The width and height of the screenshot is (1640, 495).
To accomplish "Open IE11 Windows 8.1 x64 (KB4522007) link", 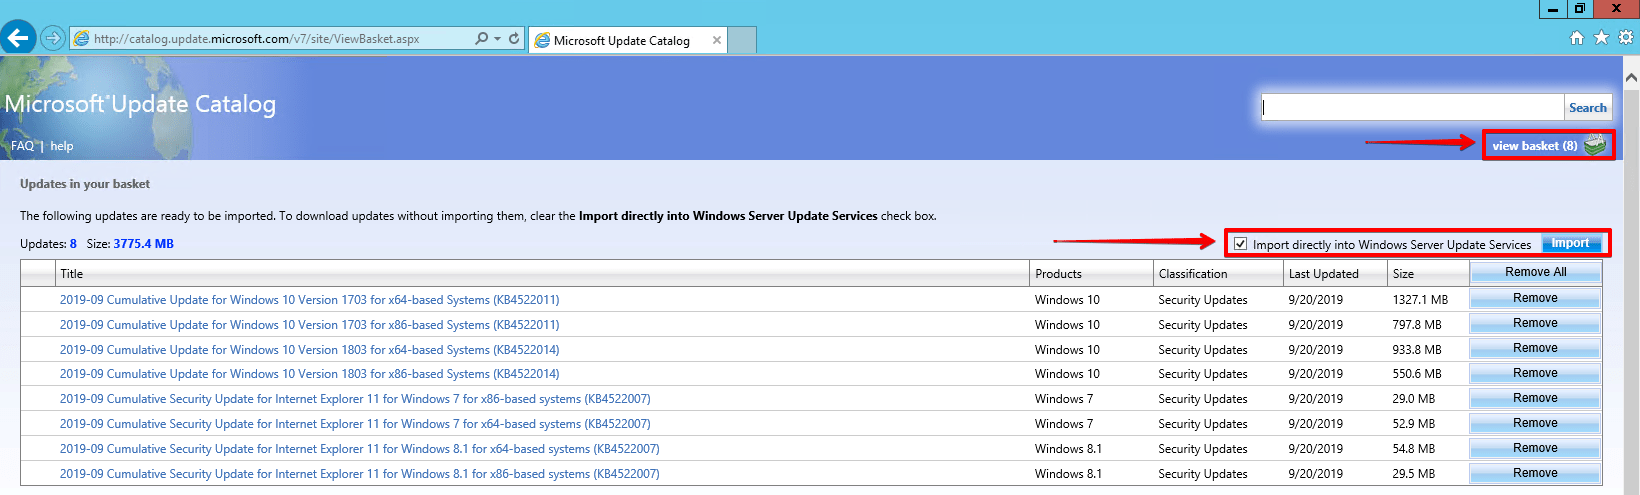I will pos(359,449).
